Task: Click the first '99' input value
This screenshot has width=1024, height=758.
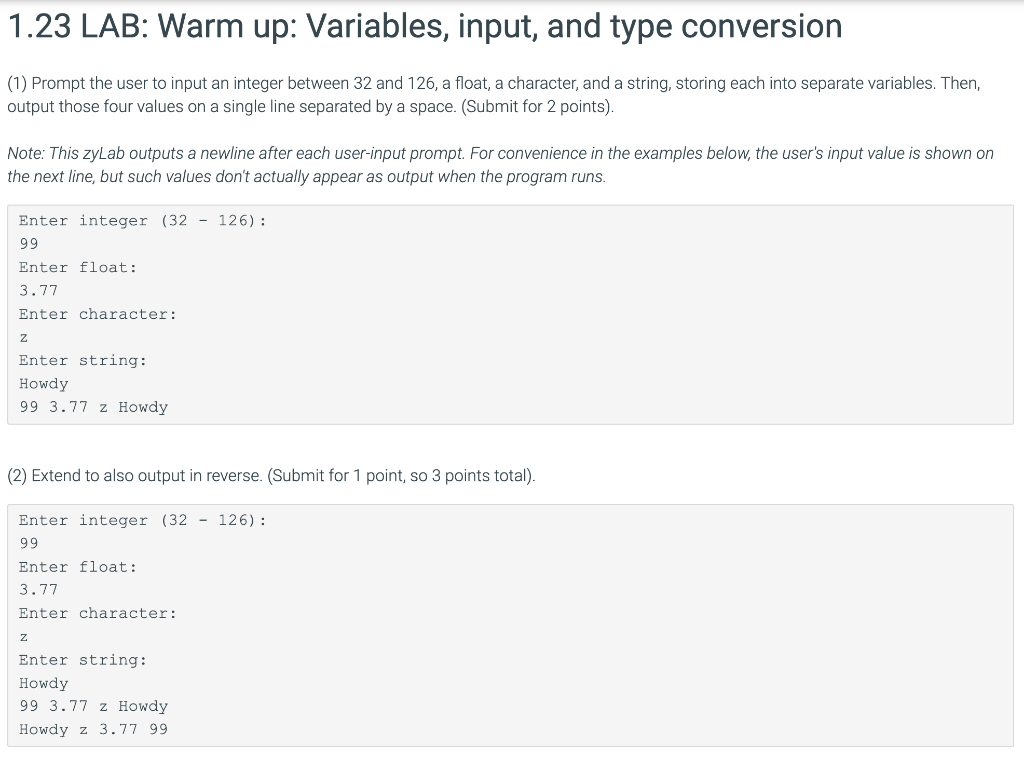Action: 29,244
